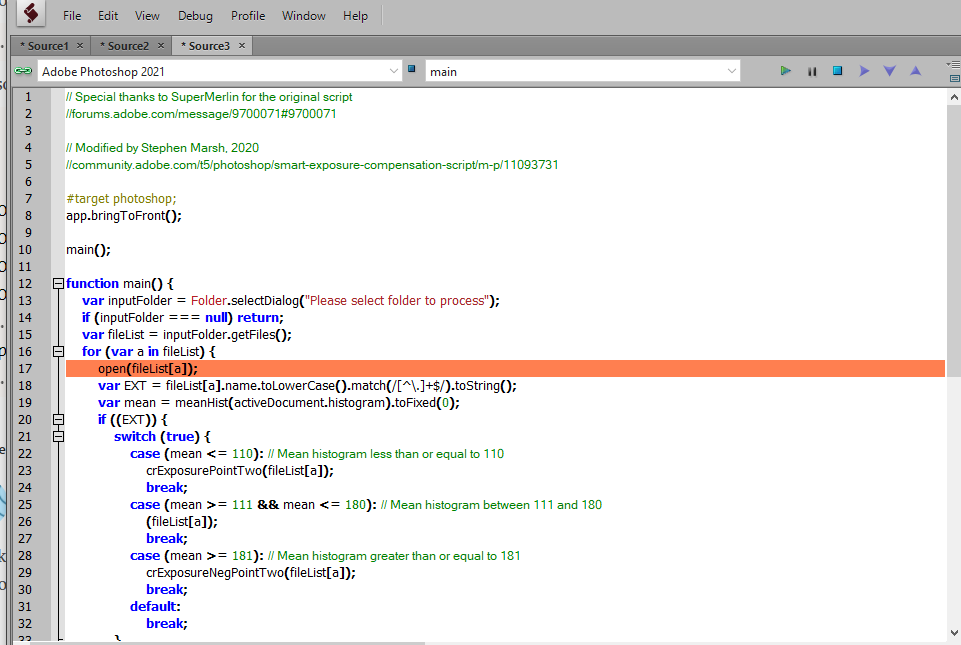Step over the current line
Image resolution: width=961 pixels, height=645 pixels.
point(863,71)
